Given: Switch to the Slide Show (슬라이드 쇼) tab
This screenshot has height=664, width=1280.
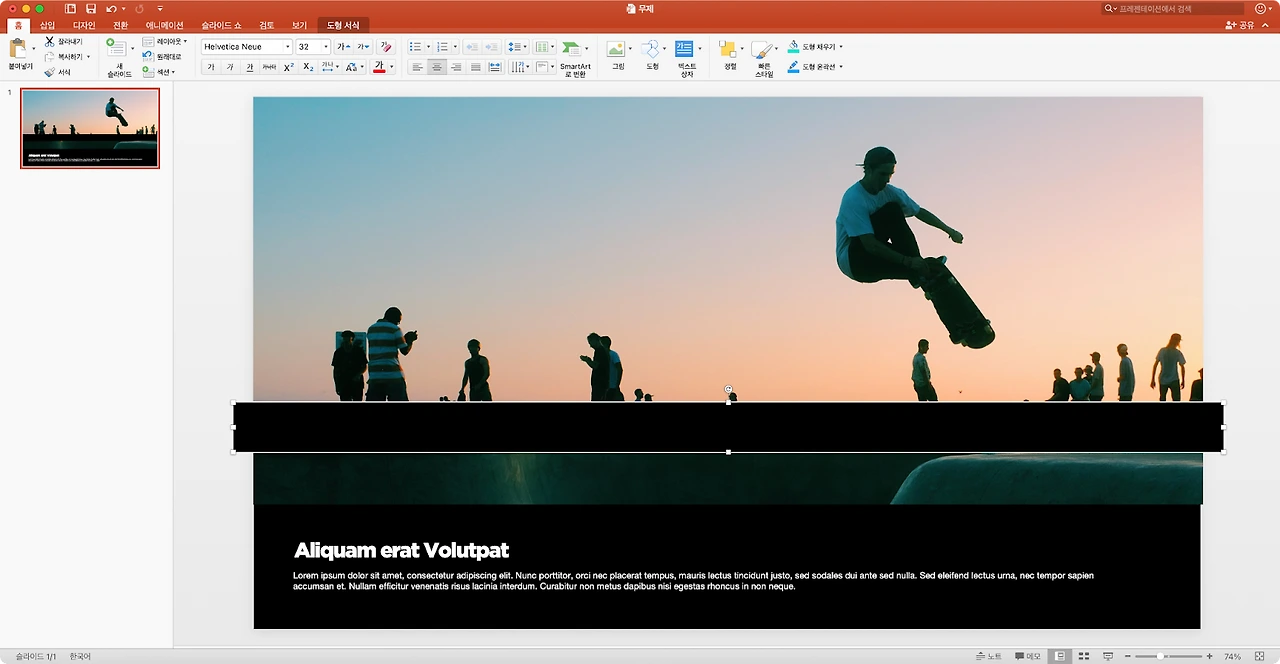Looking at the screenshot, I should coord(220,25).
